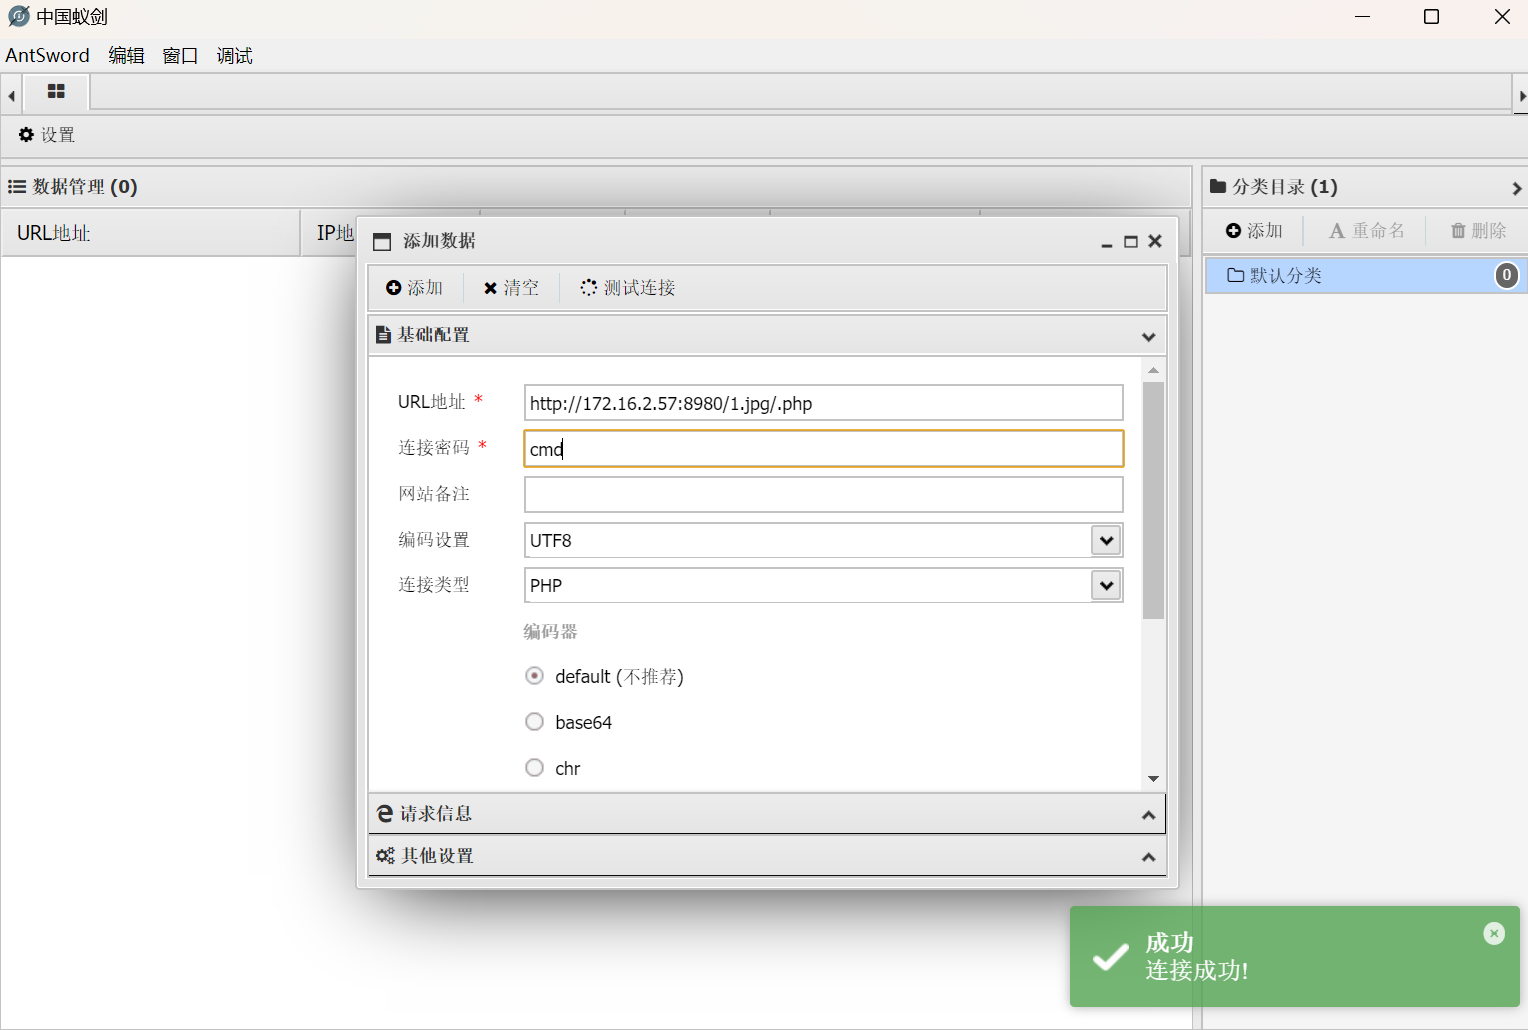
Task: Click the 添加数据 title window icon
Action: (382, 242)
